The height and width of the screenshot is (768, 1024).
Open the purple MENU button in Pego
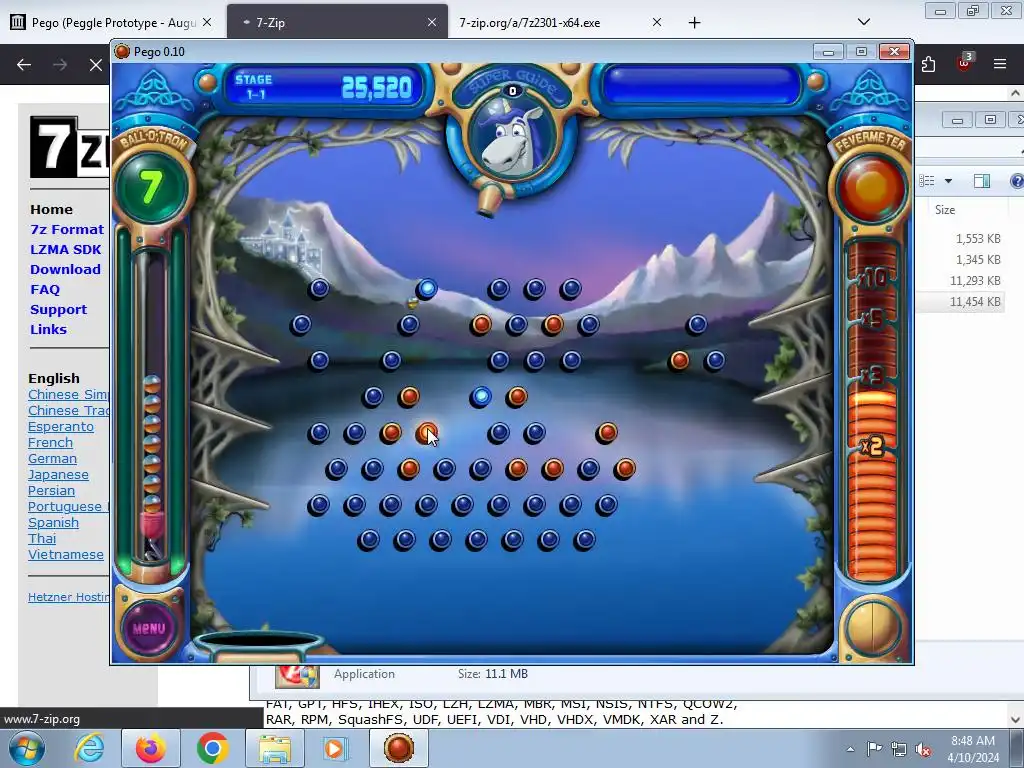(x=150, y=628)
